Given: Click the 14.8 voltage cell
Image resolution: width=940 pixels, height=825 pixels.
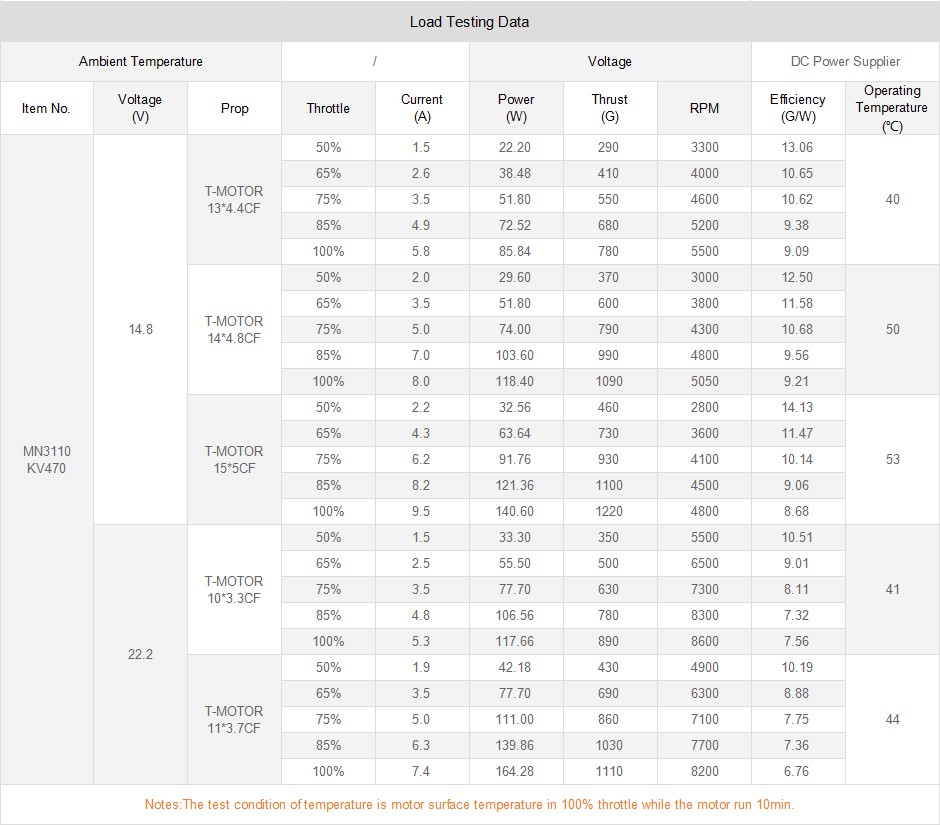Looking at the screenshot, I should click(140, 329).
